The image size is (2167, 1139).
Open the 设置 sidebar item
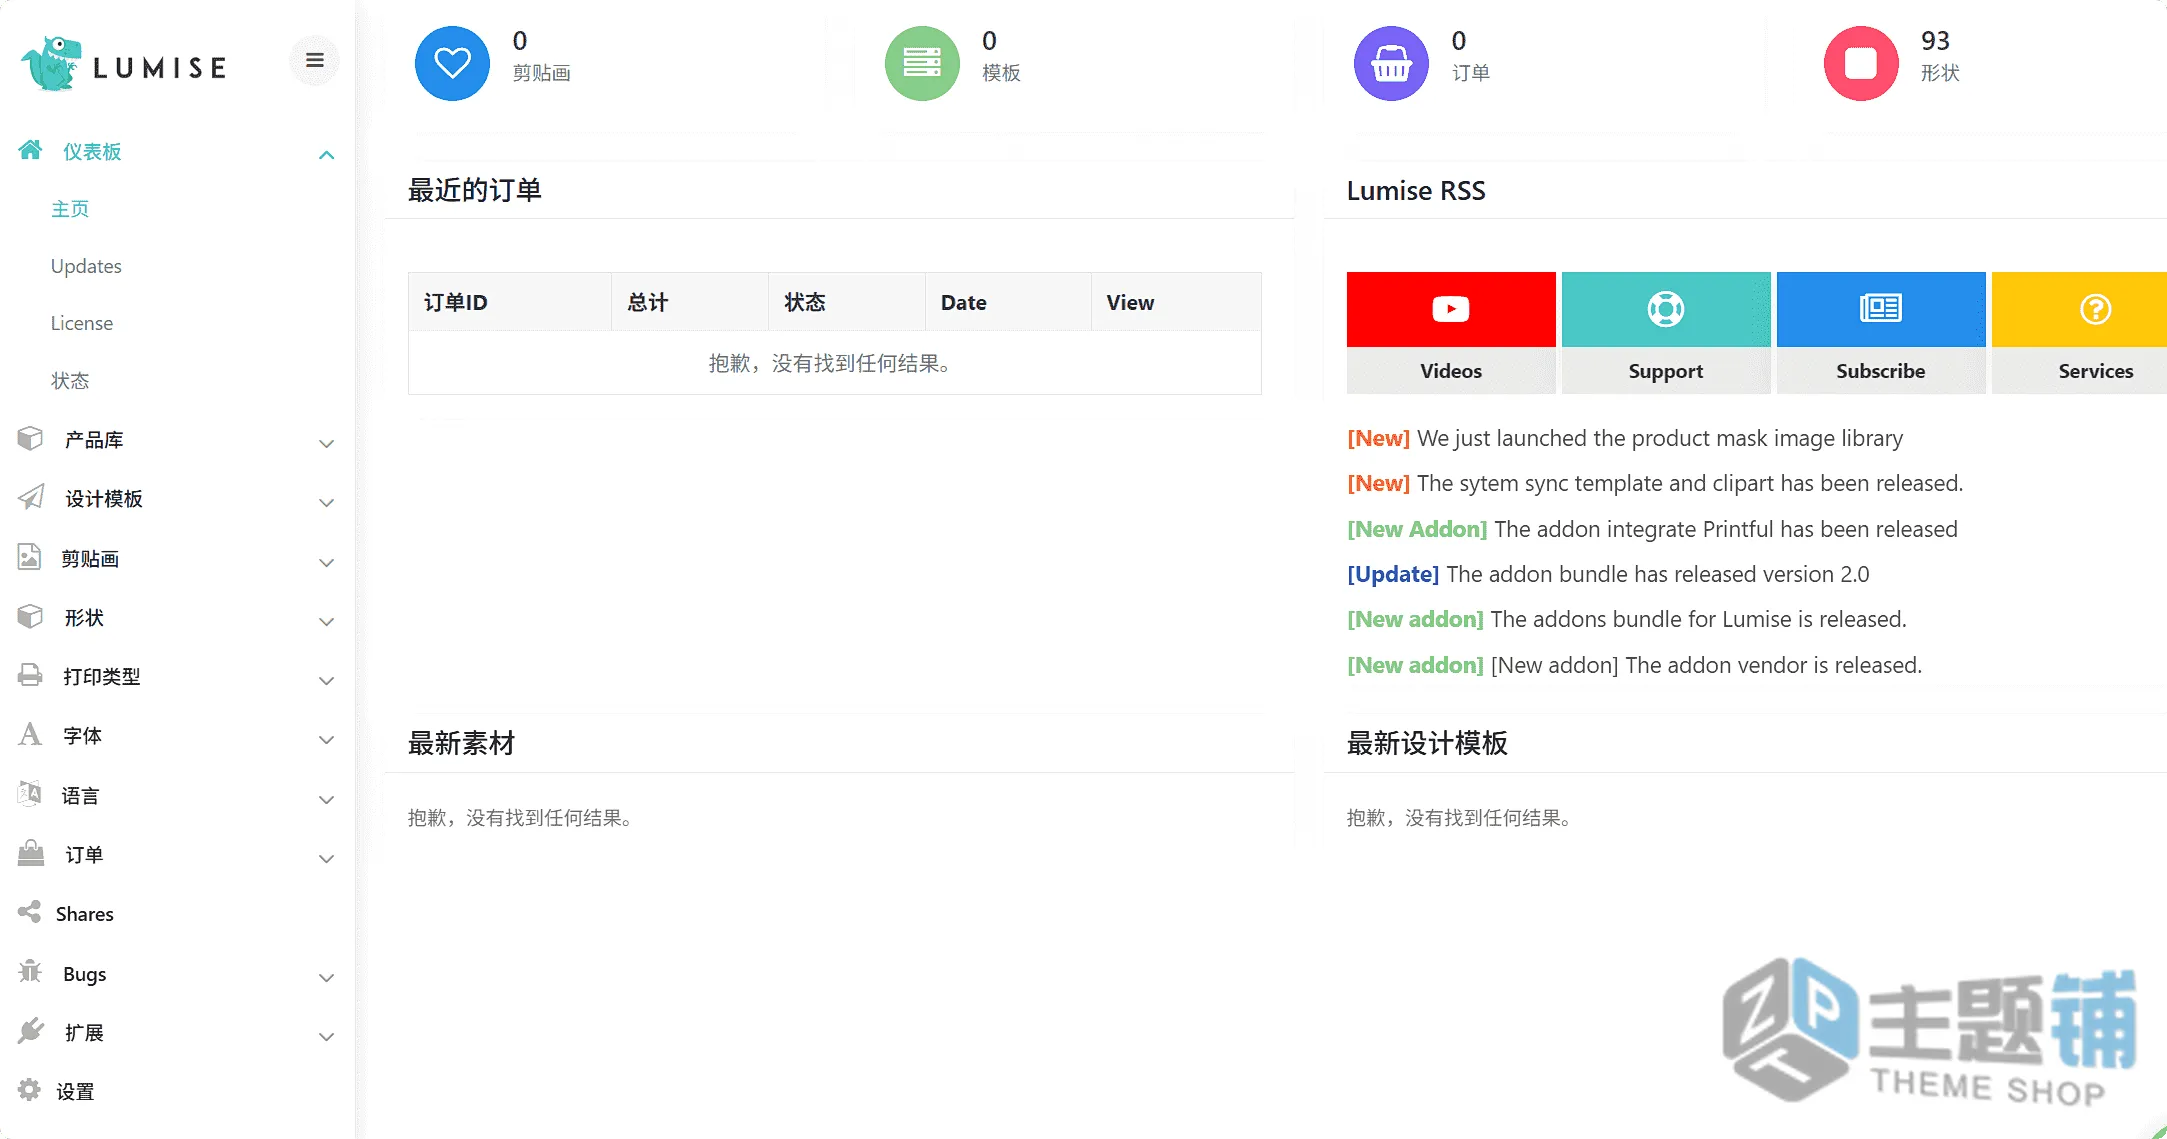tap(75, 1092)
